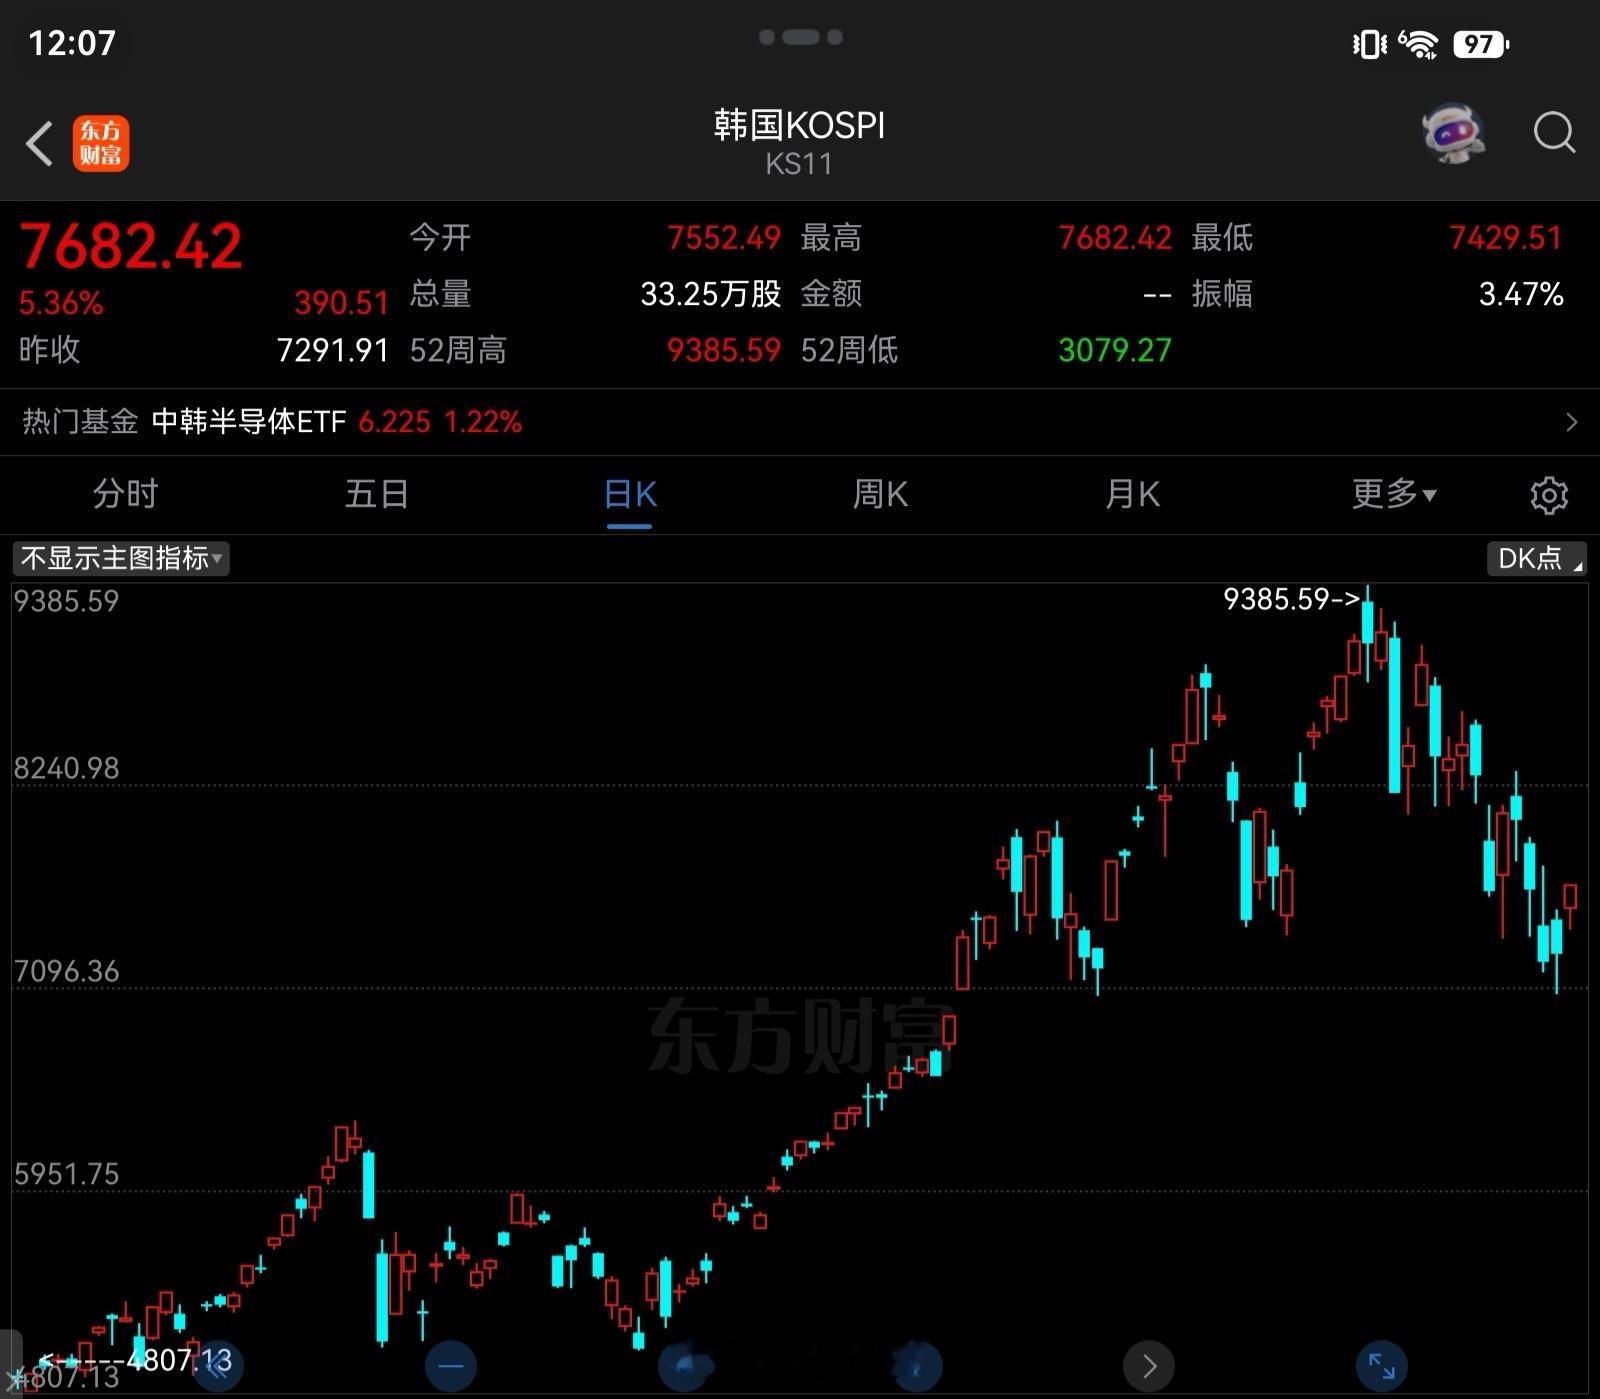Tap the 7096.36 axis label
The height and width of the screenshot is (1399, 1600).
pos(66,971)
